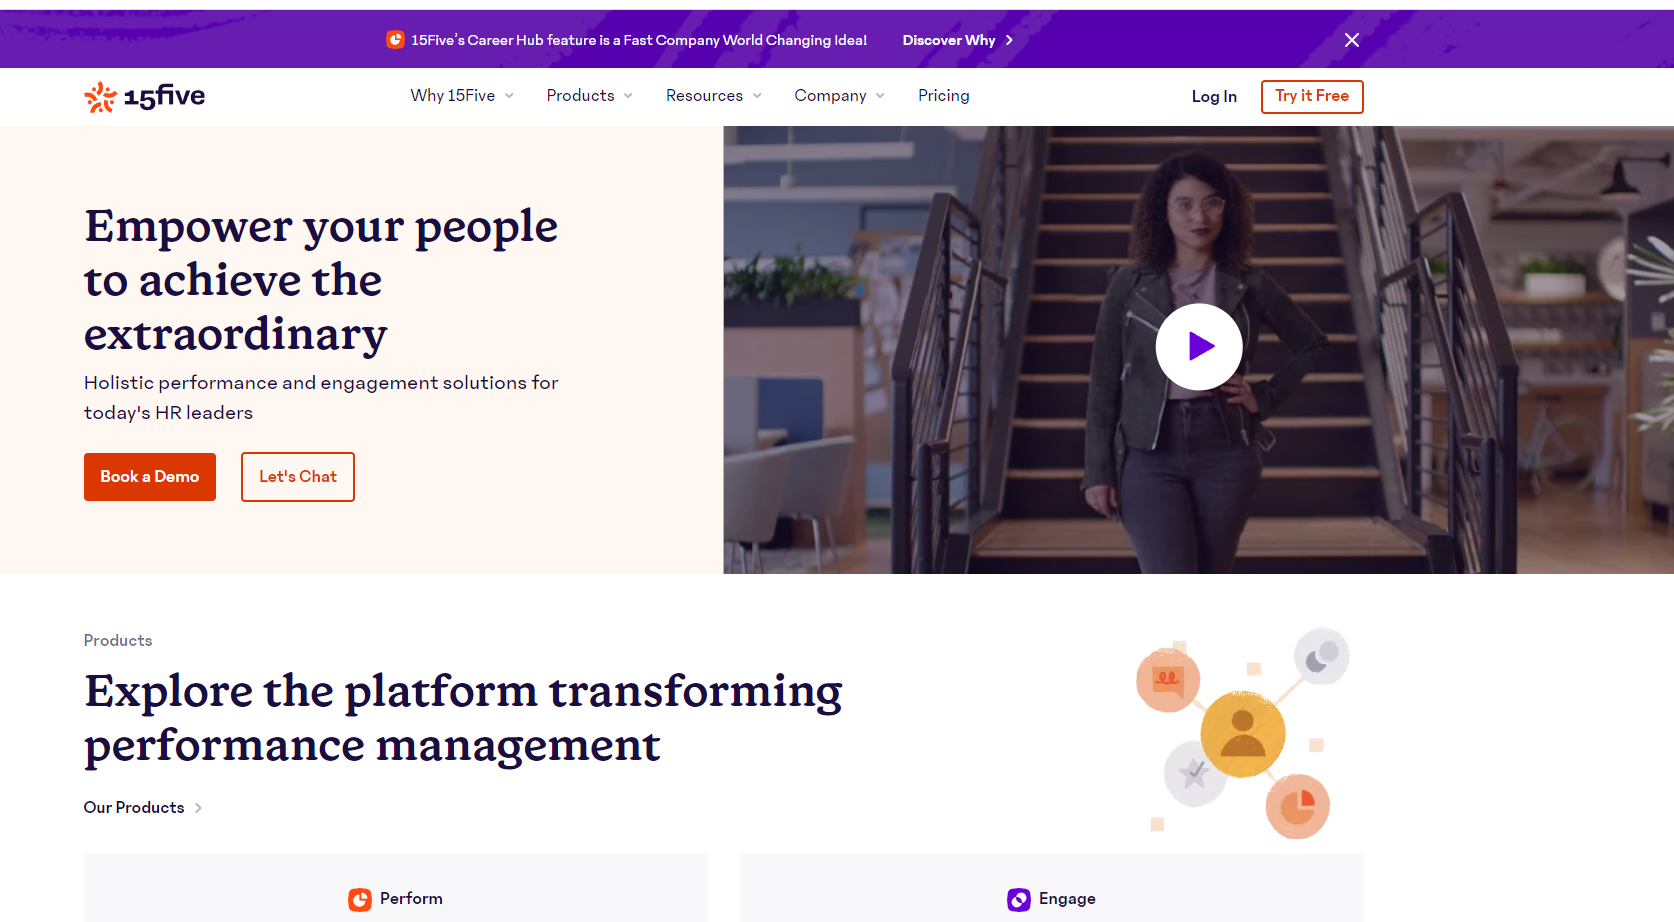Click the purple Engage icon
The height and width of the screenshot is (922, 1674).
[x=1019, y=899]
